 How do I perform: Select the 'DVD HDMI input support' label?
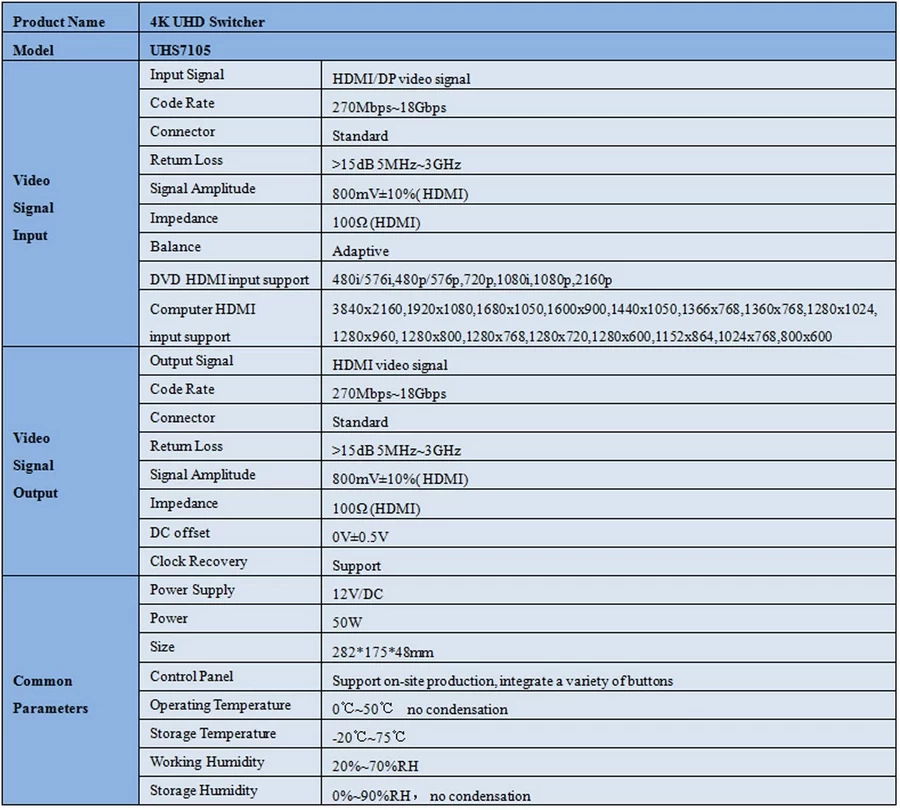tap(229, 280)
